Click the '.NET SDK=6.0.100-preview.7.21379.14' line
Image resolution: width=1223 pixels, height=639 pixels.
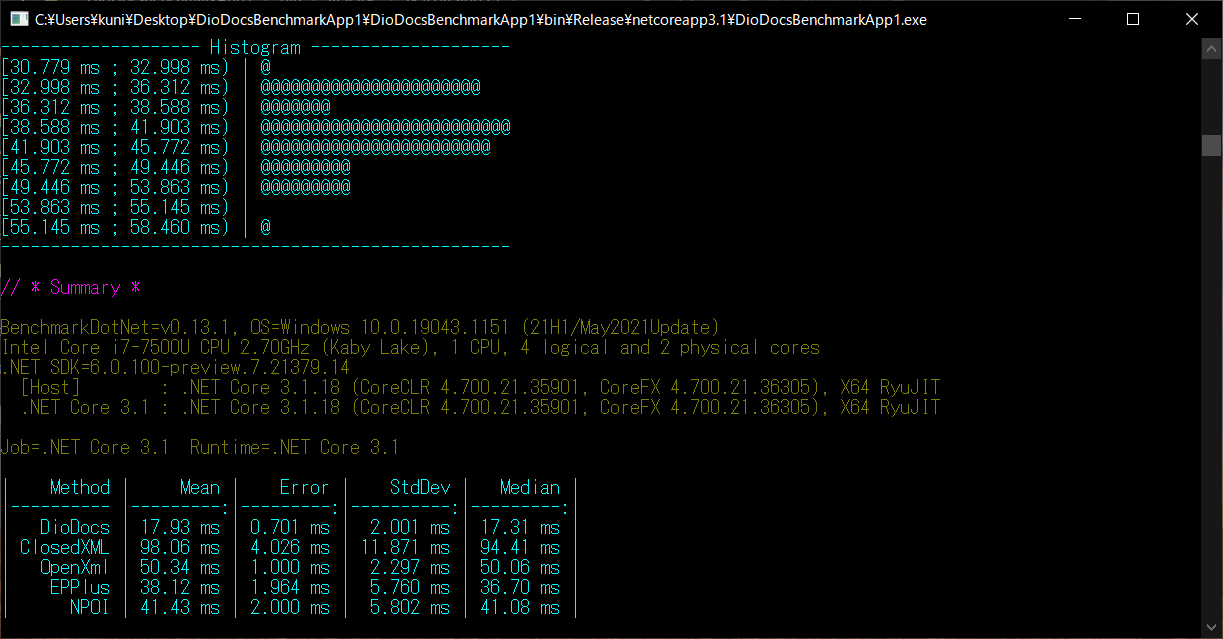click(x=175, y=367)
